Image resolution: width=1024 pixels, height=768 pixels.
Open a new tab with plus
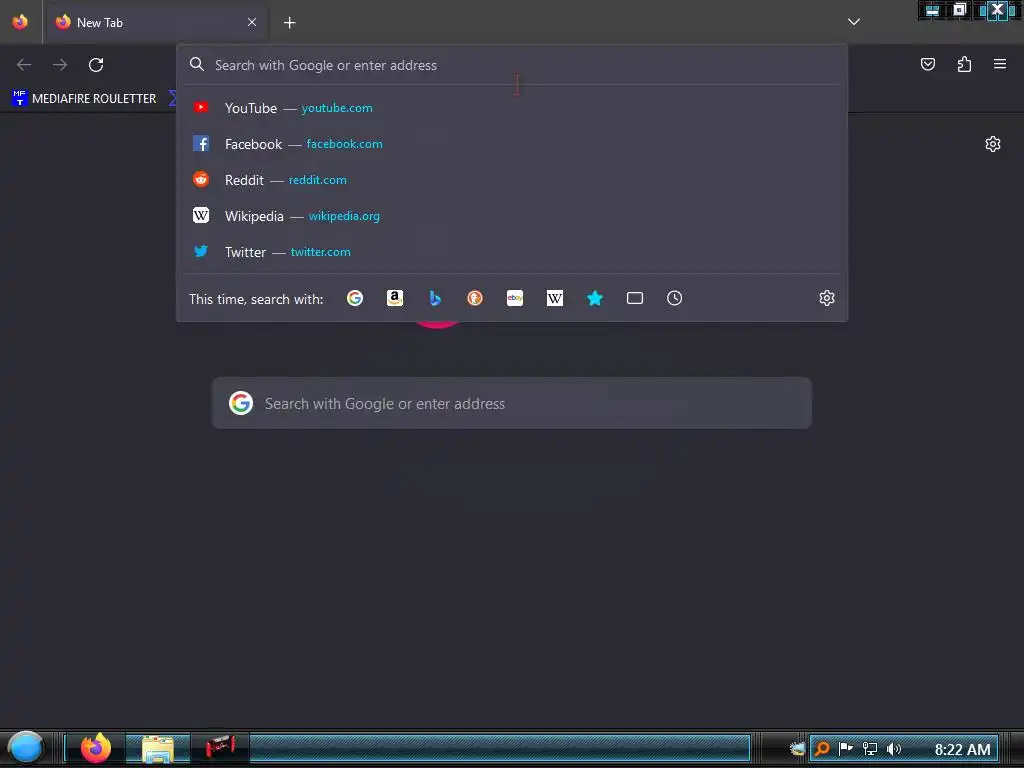289,23
